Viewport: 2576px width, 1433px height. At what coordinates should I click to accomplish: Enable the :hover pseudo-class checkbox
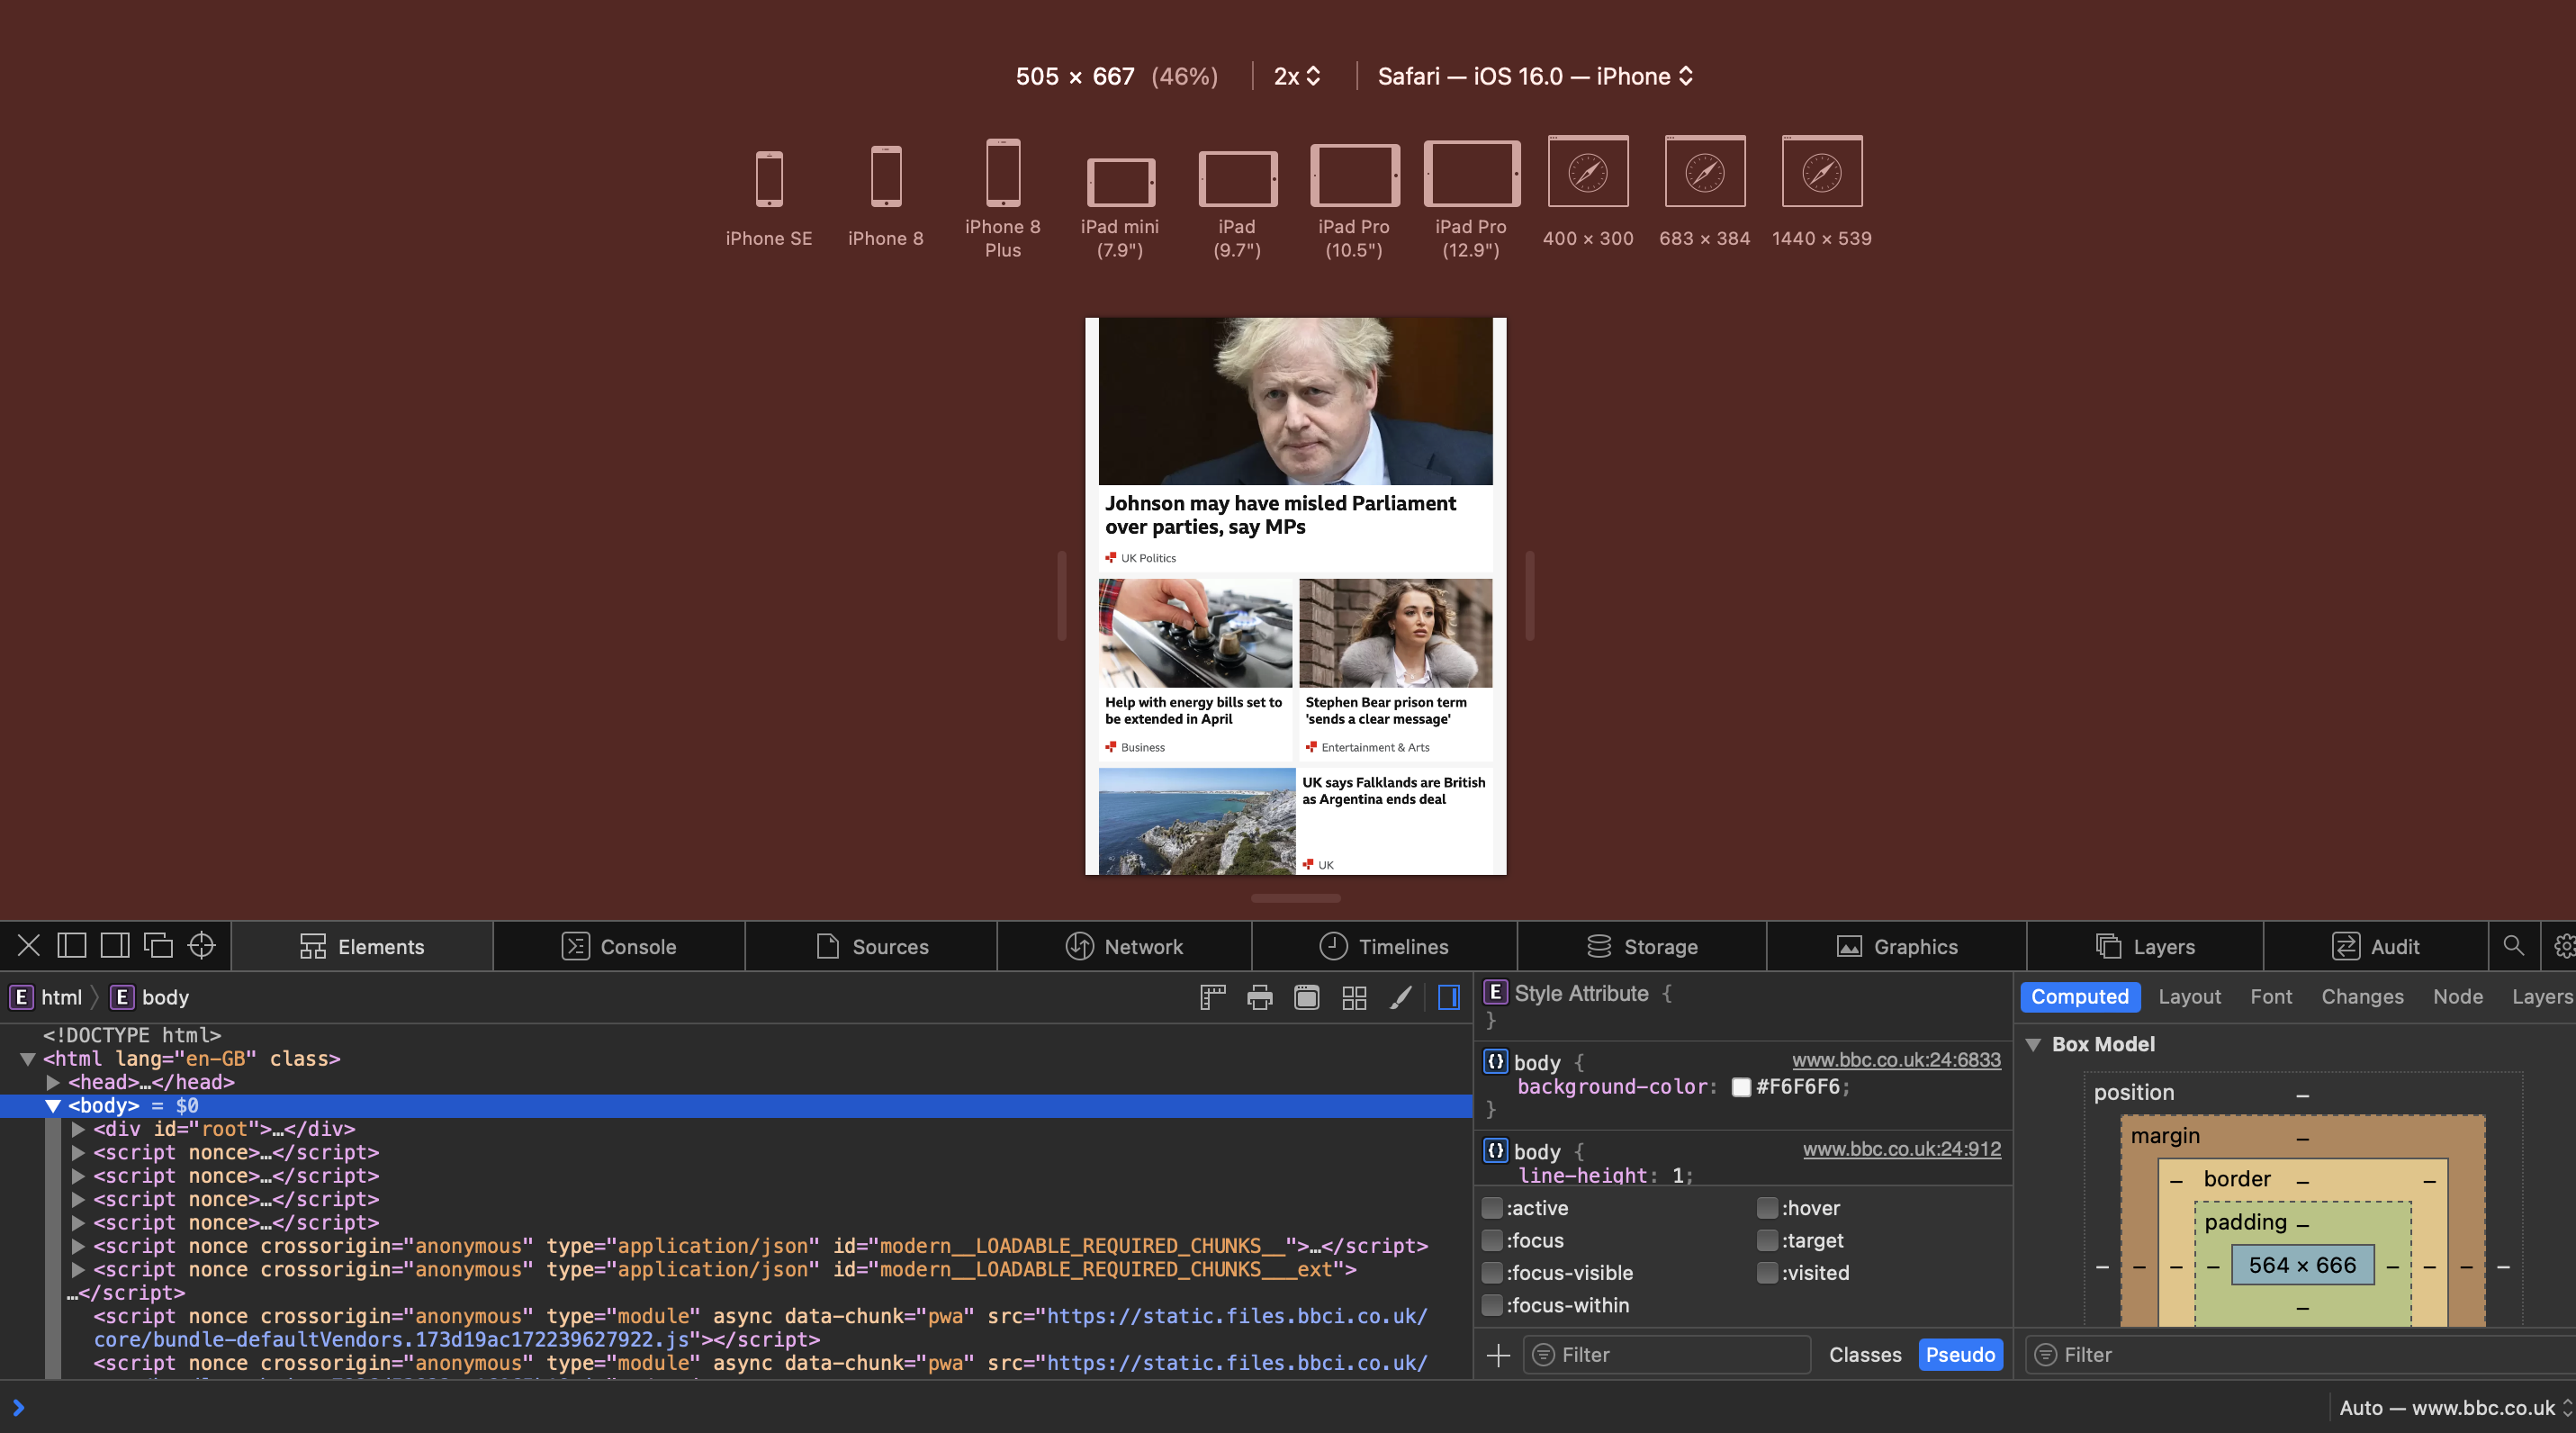pyautogui.click(x=1766, y=1208)
